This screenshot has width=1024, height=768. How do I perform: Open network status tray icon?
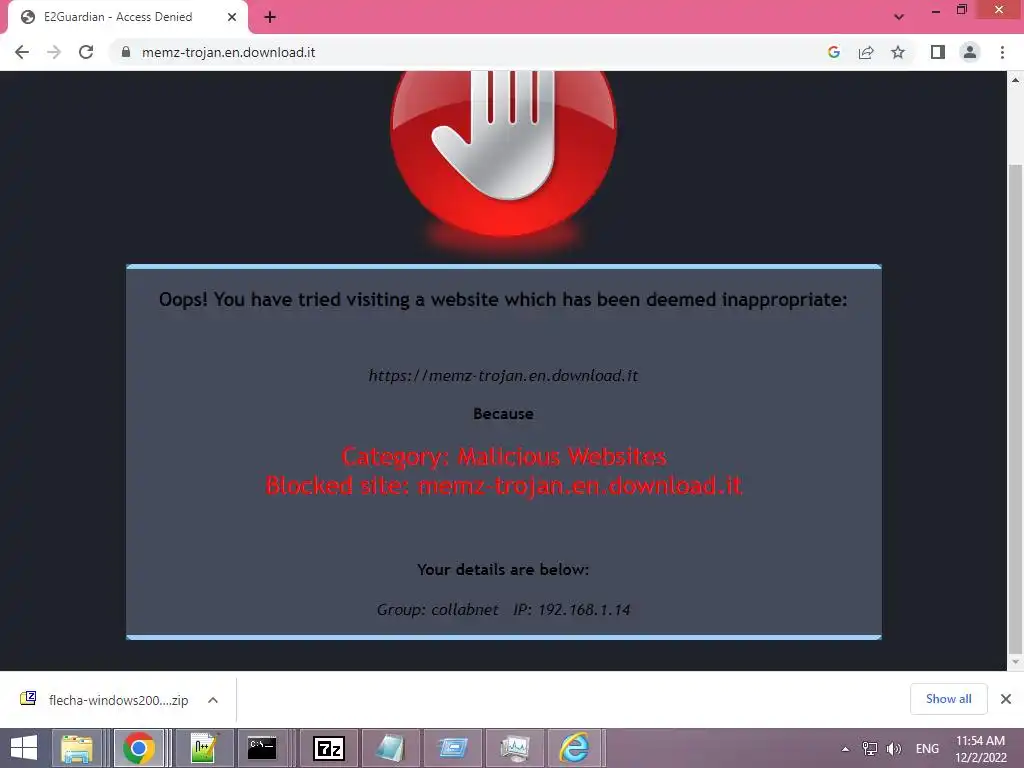pyautogui.click(x=870, y=748)
